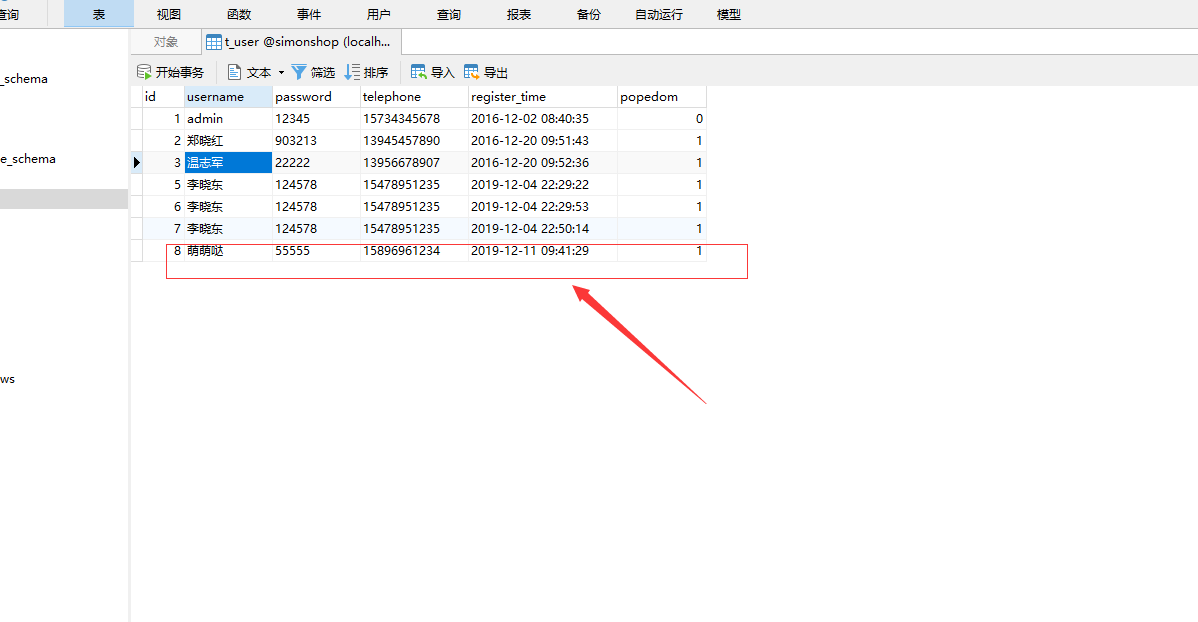Click register_time 2016-12-20 09:51:43
Viewport: 1198px width, 622px height.
(x=542, y=141)
